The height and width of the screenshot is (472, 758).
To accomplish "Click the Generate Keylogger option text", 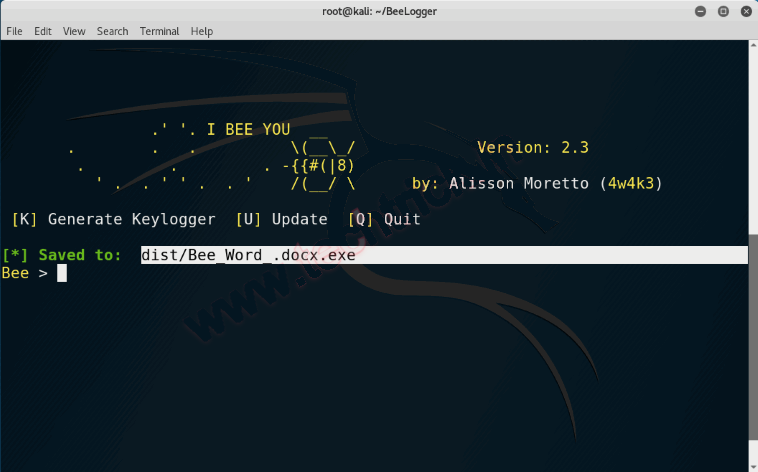I will point(131,219).
